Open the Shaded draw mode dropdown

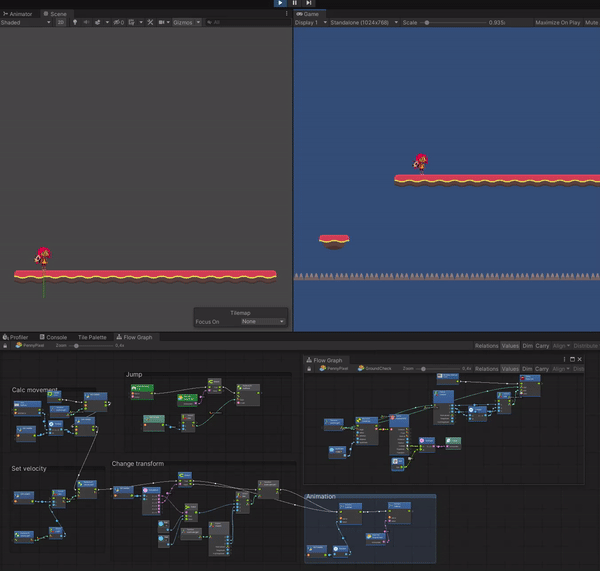click(25, 22)
